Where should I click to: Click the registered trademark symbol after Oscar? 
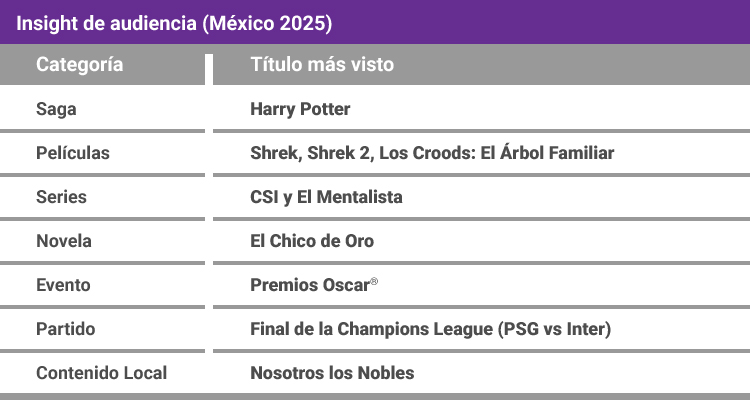coord(374,282)
